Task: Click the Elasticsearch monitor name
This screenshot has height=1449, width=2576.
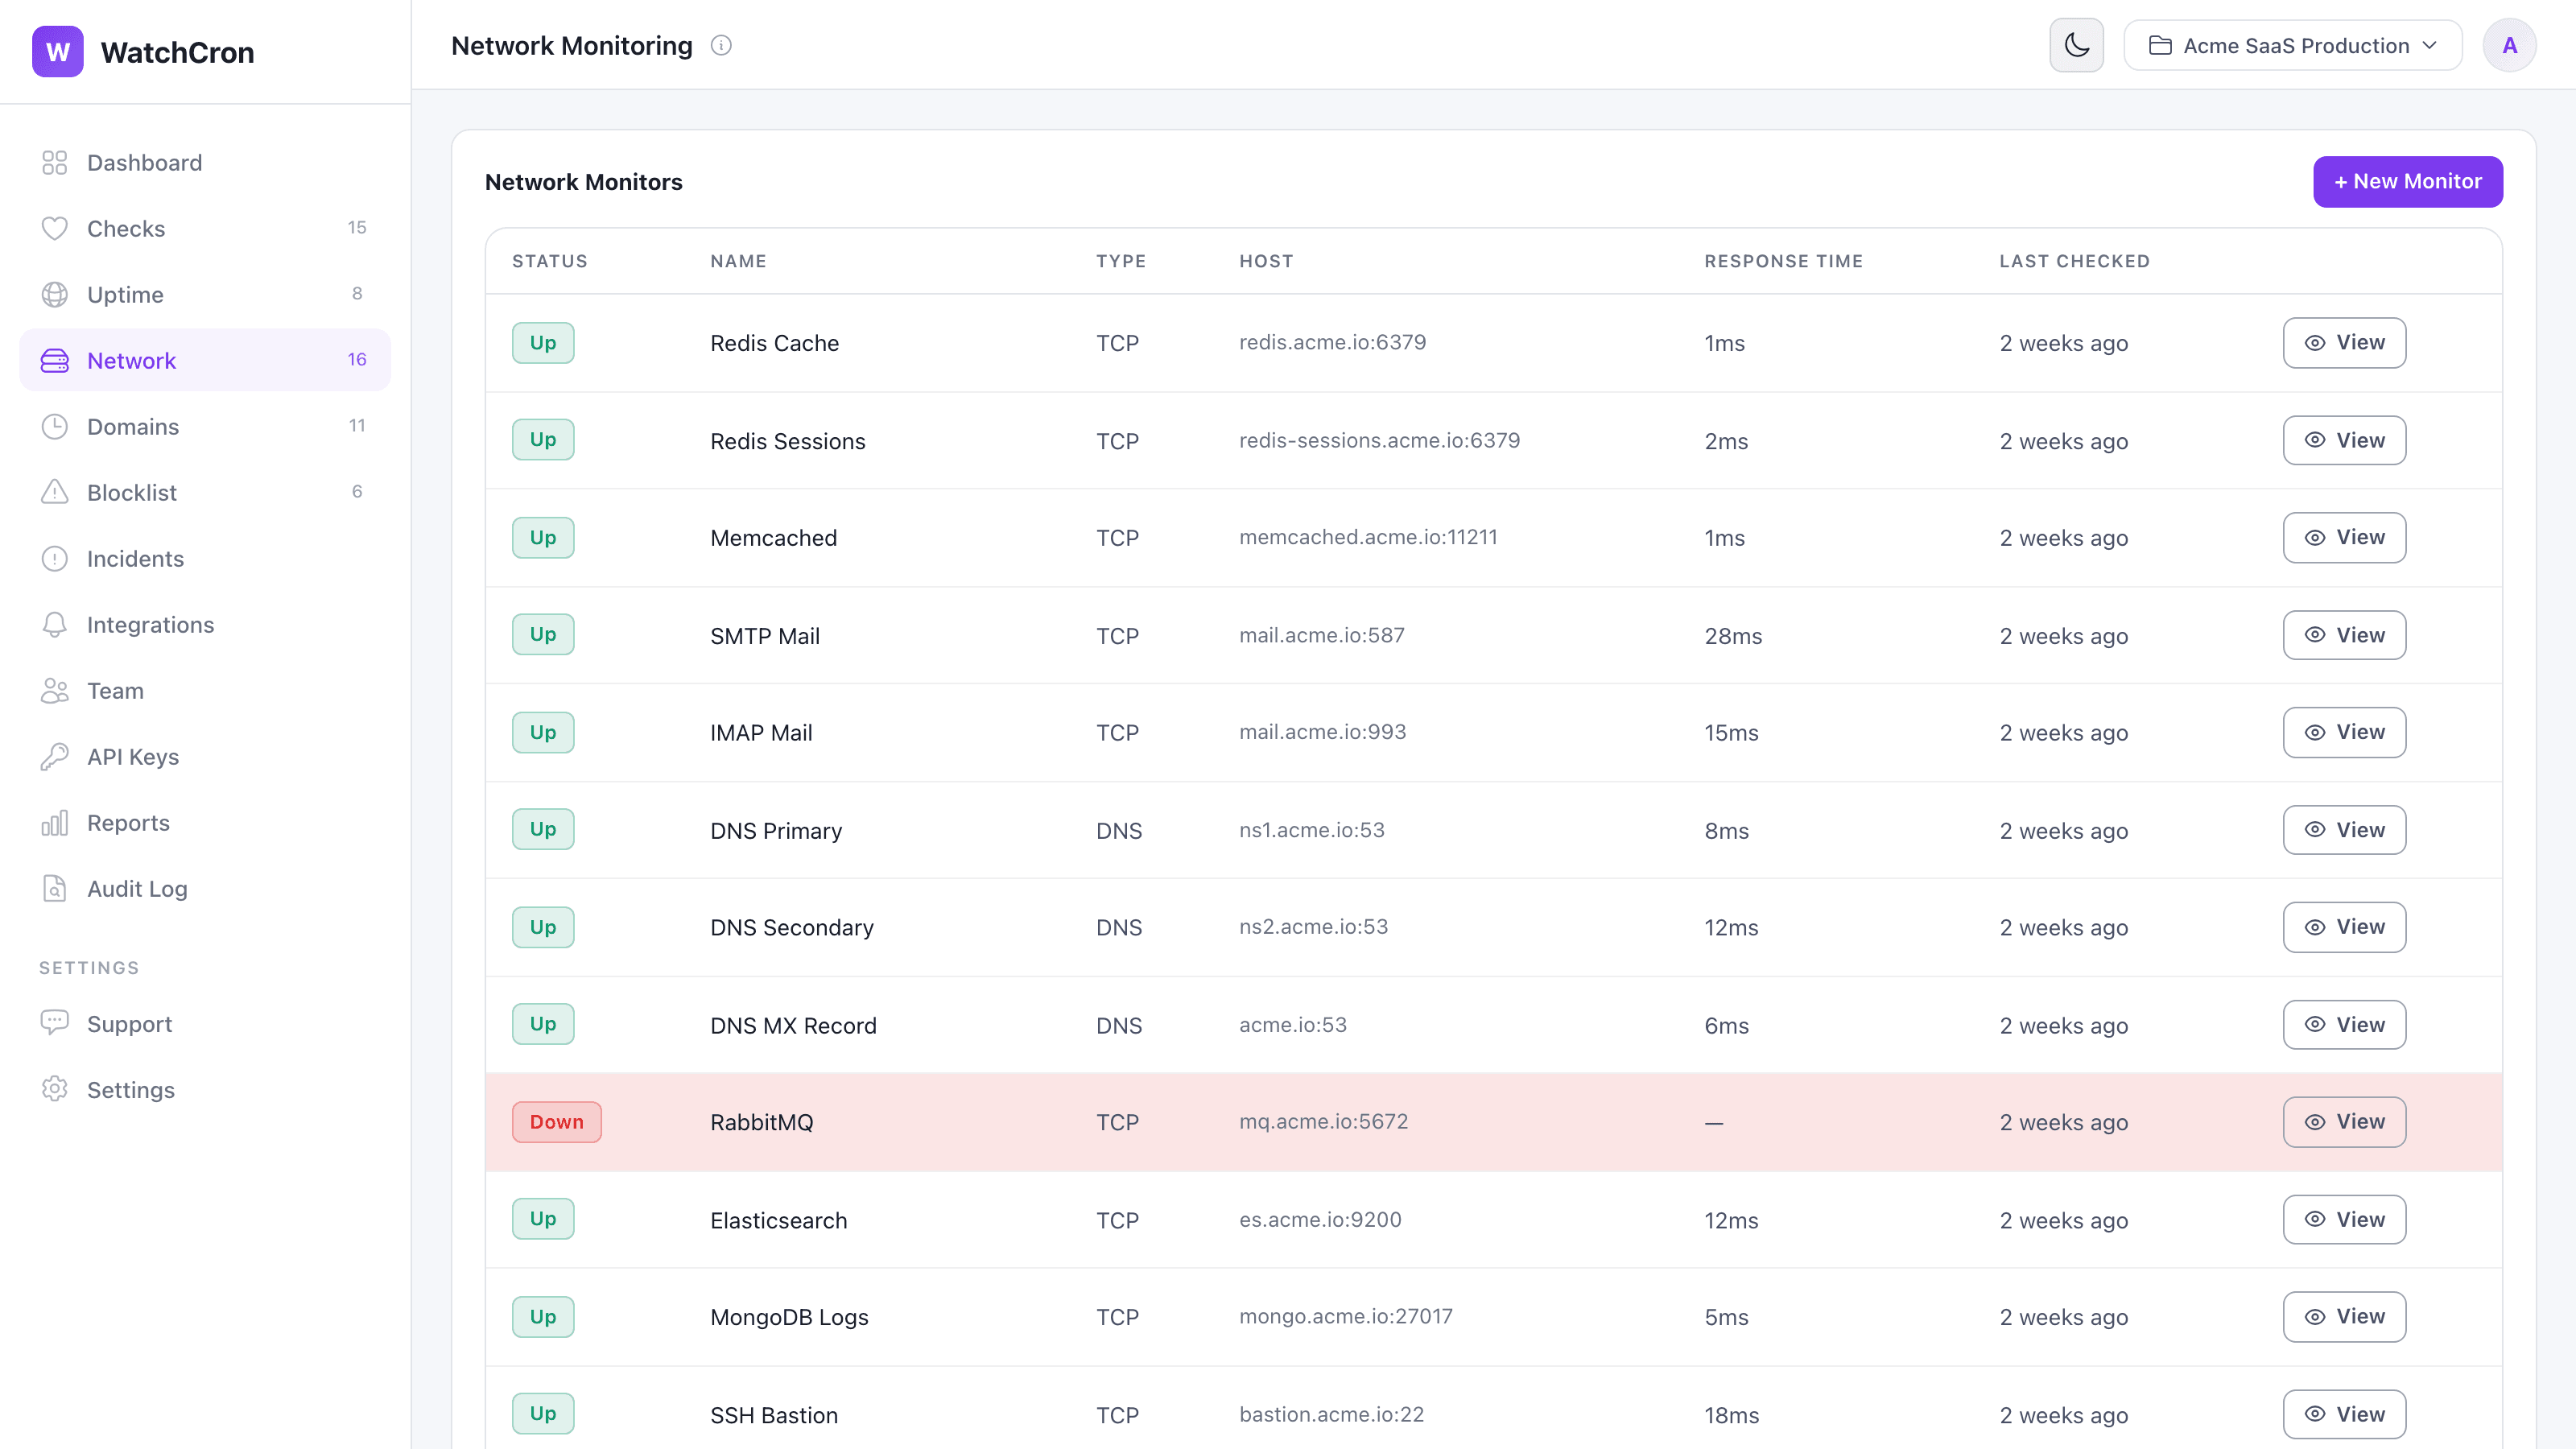Action: point(778,1221)
